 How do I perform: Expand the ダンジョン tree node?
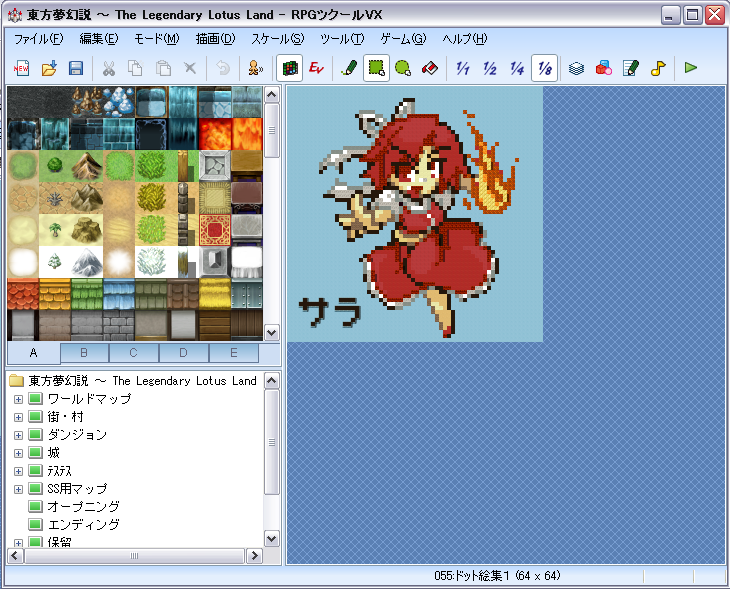(x=18, y=435)
